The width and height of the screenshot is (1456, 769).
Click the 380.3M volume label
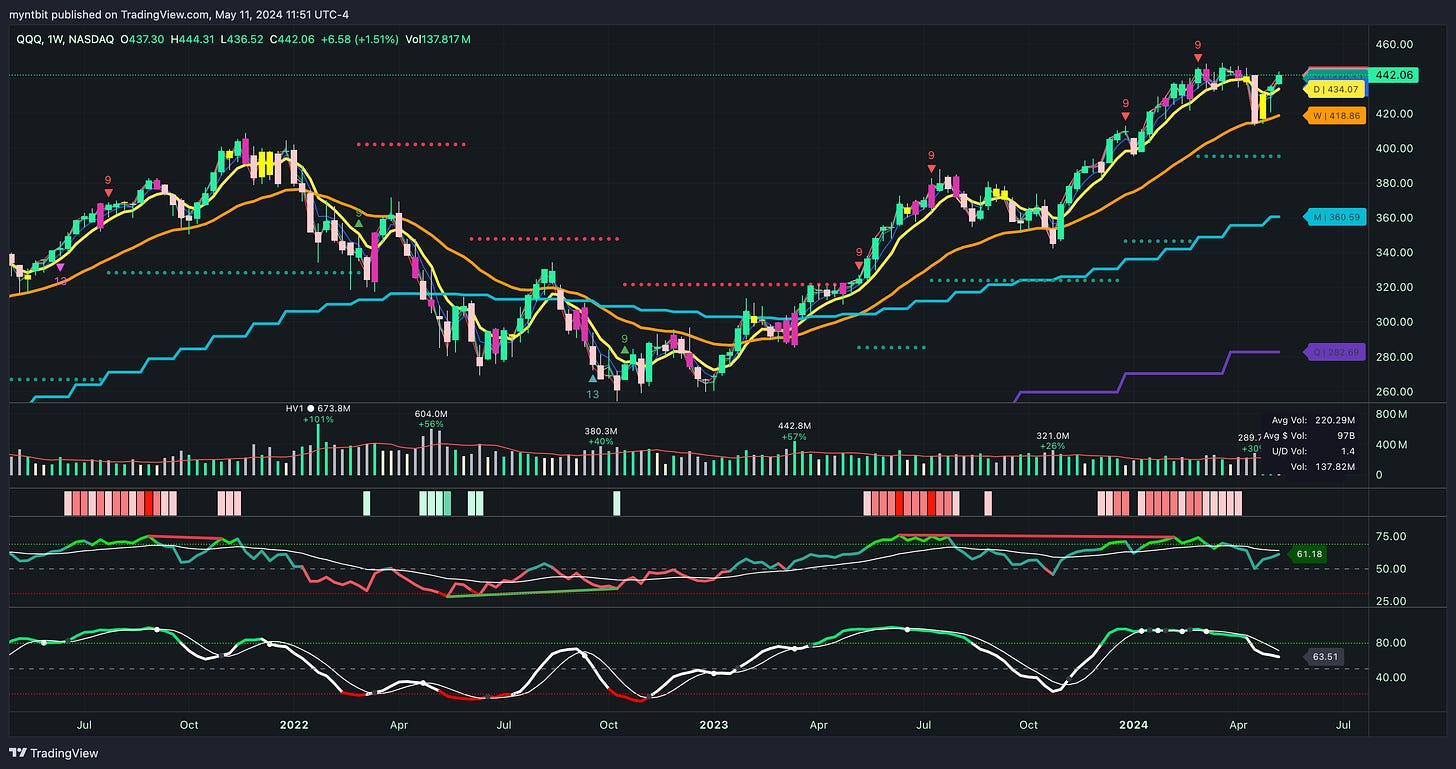(602, 431)
